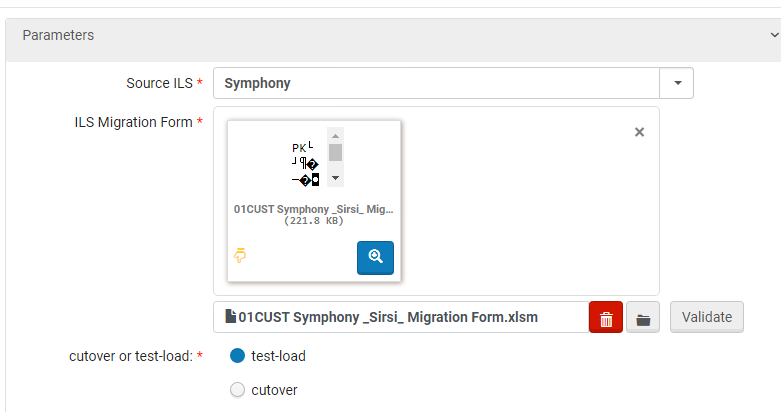Click the Migration Form.xlsm filename field
The width and height of the screenshot is (781, 412).
pos(400,318)
